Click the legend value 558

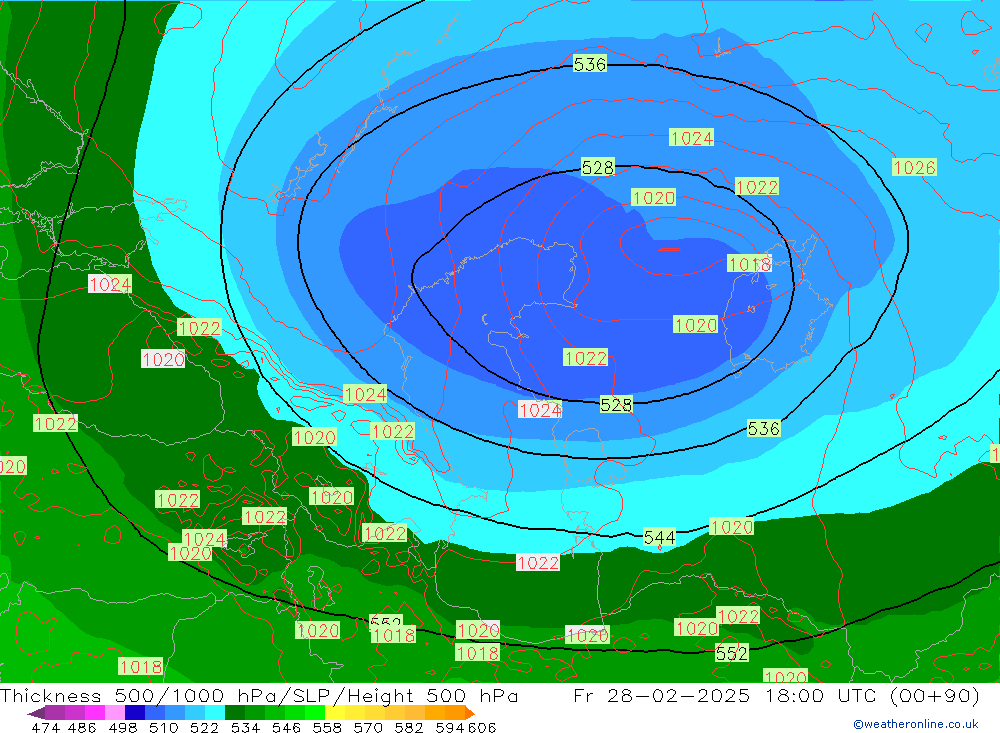point(327,727)
